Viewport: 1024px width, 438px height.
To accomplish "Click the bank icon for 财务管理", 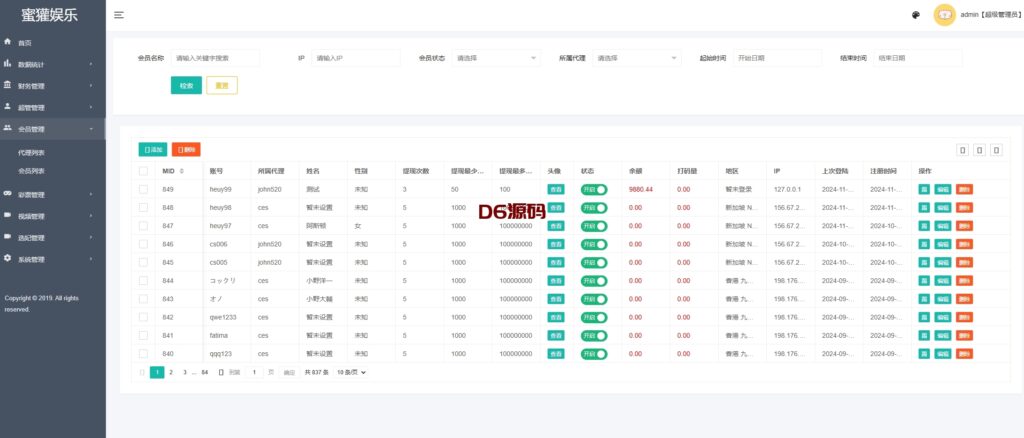I will click(8, 85).
